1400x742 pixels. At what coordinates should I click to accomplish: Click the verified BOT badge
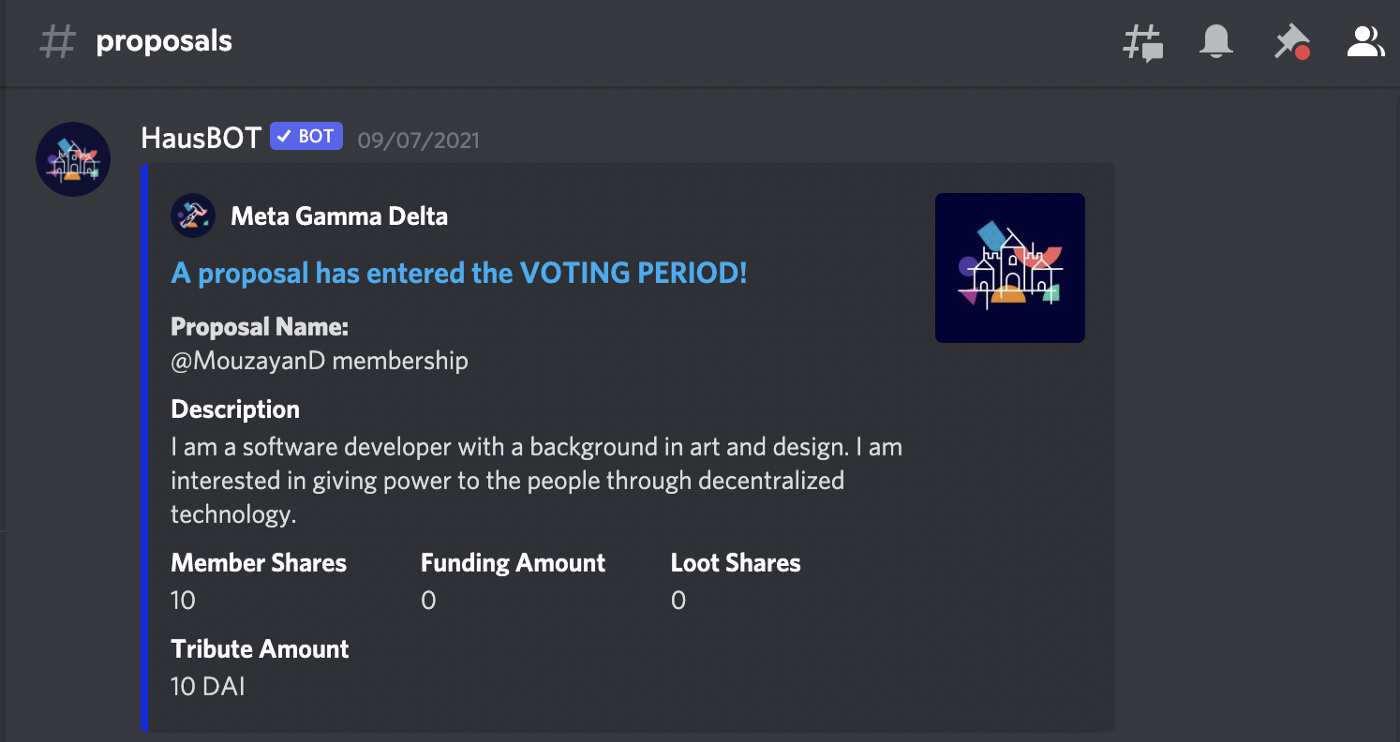(306, 136)
